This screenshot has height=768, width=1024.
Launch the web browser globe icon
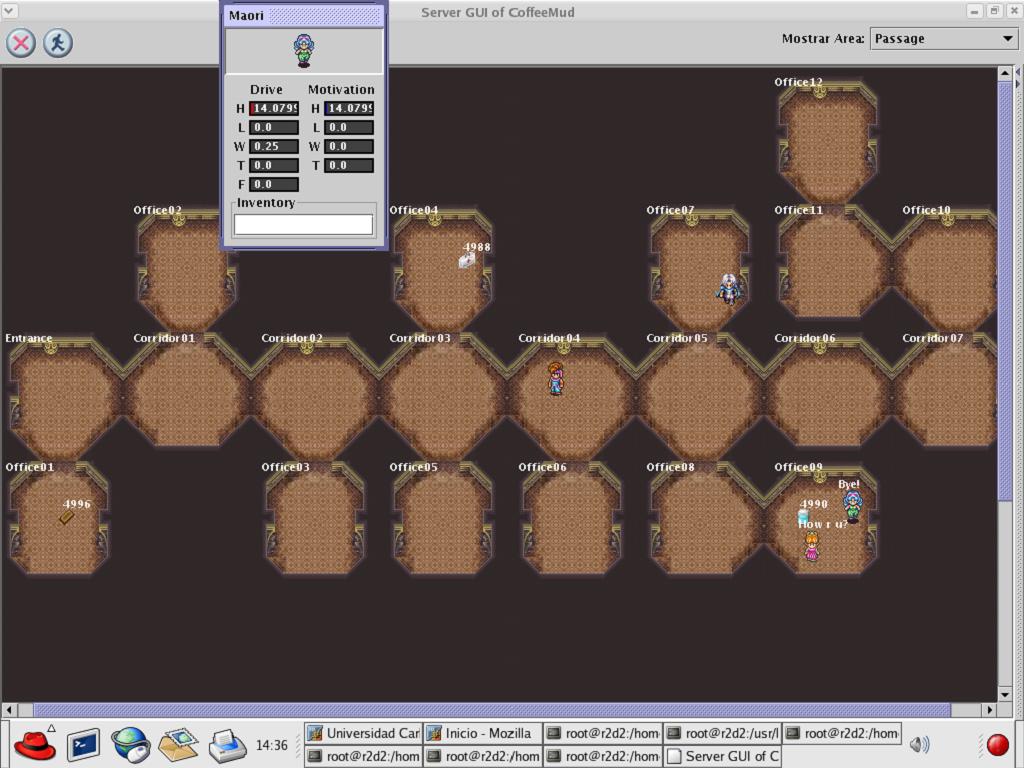[x=131, y=745]
